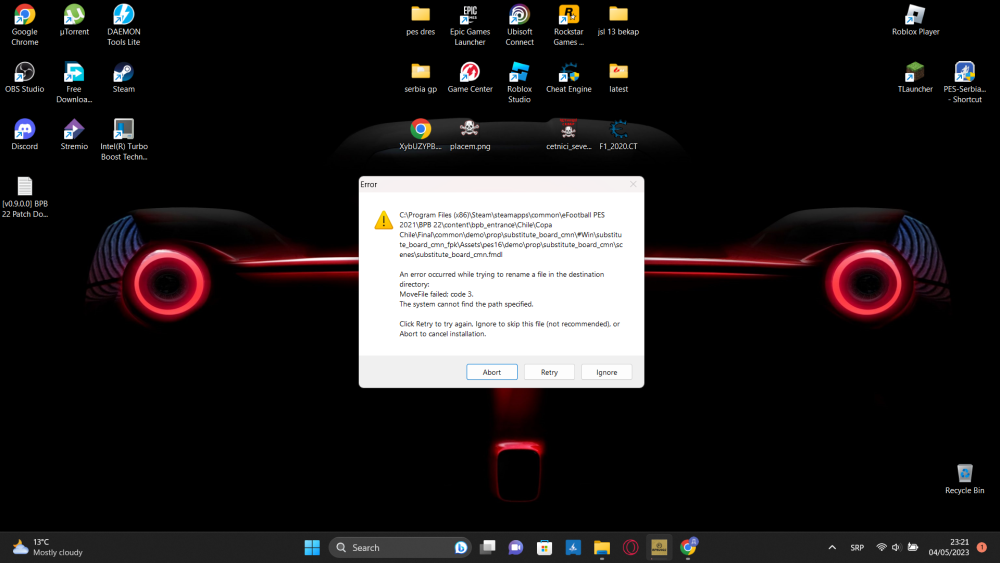
Task: Click Ignore to skip this file
Action: [607, 372]
